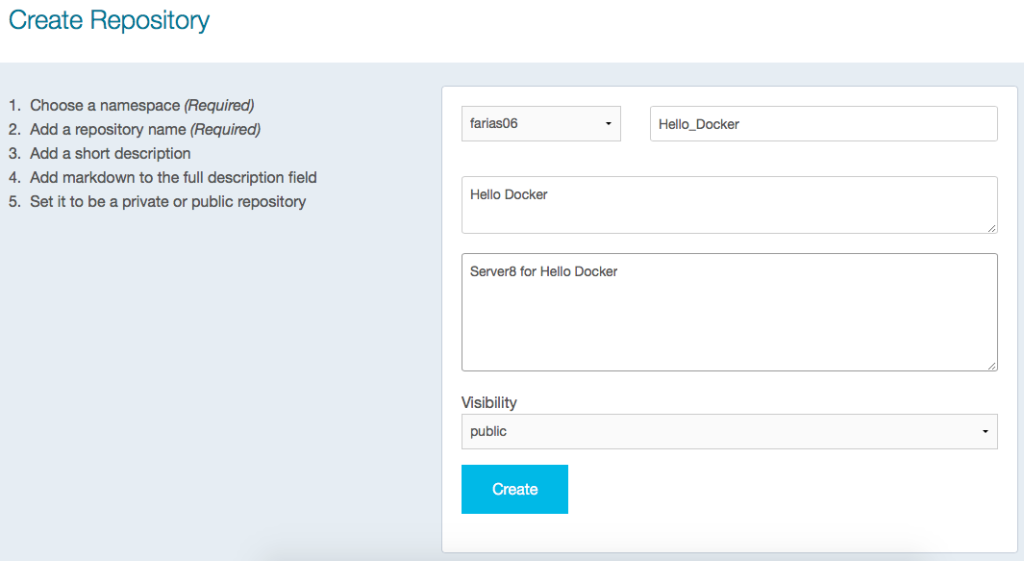Click the Hello_Docker repository name field
1024x561 pixels.
[x=823, y=124]
